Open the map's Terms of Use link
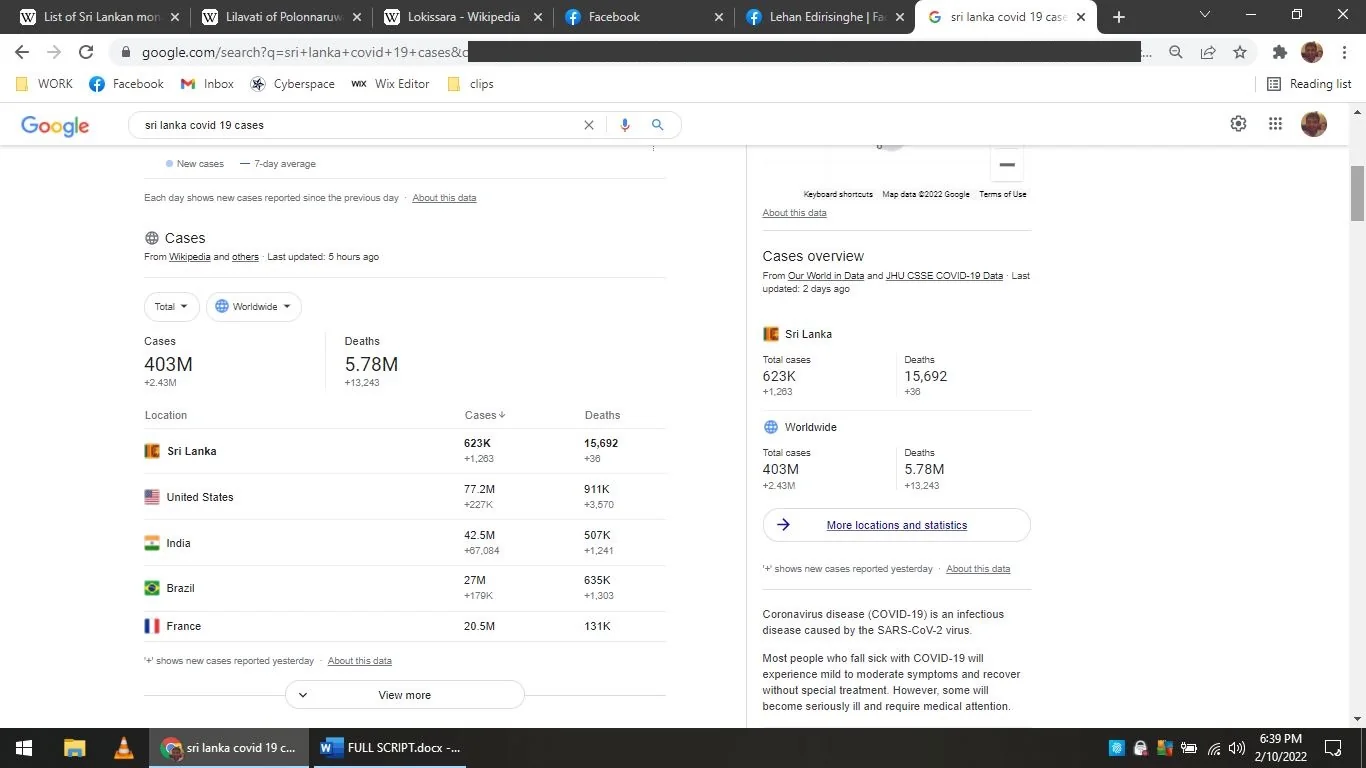 tap(1003, 194)
